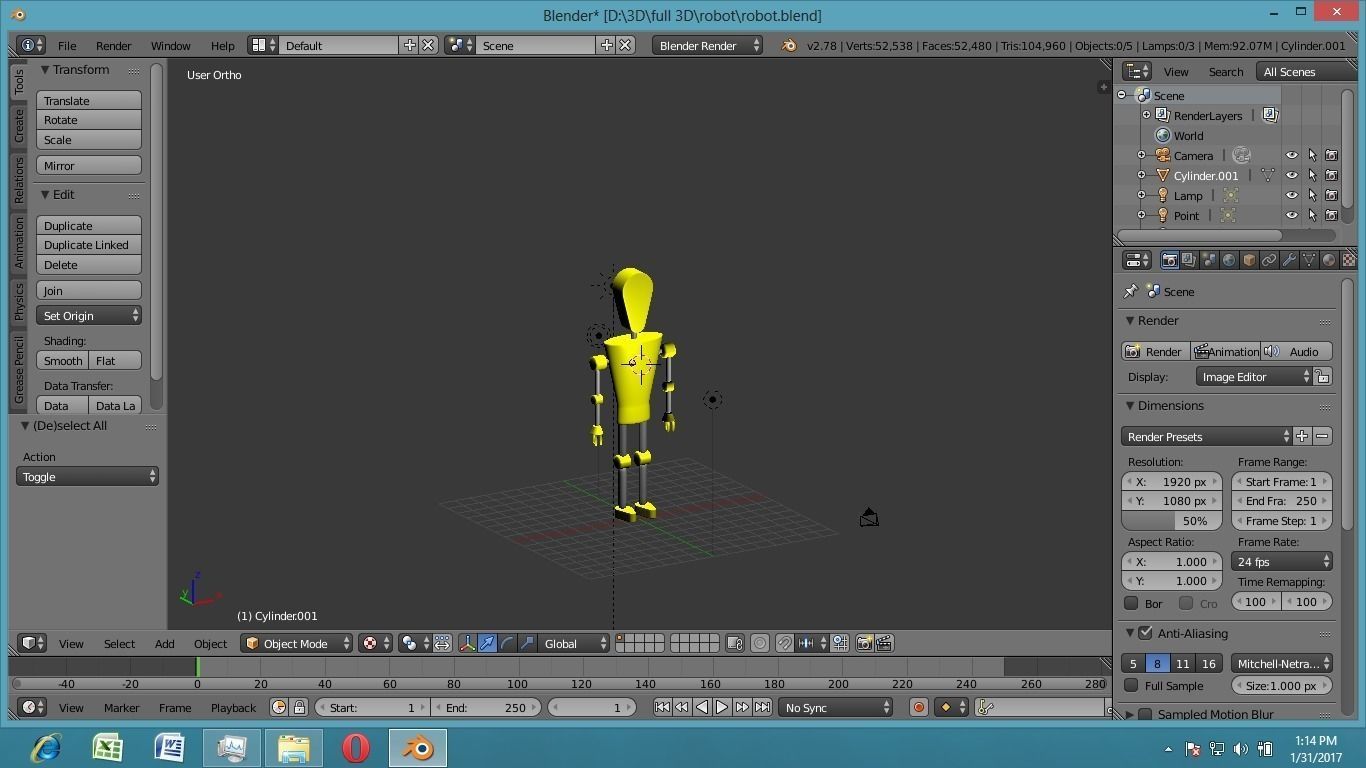
Task: Open the Window menu
Action: (170, 46)
